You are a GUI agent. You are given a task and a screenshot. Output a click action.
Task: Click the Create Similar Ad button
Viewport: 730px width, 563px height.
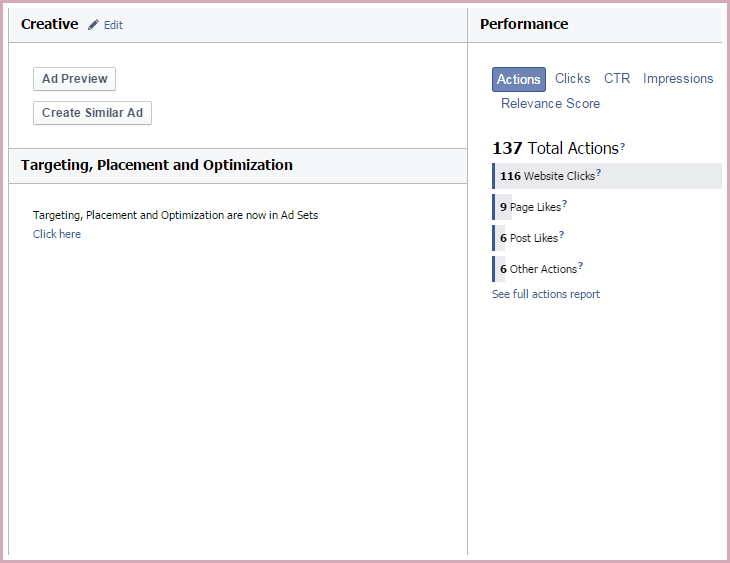tap(92, 113)
